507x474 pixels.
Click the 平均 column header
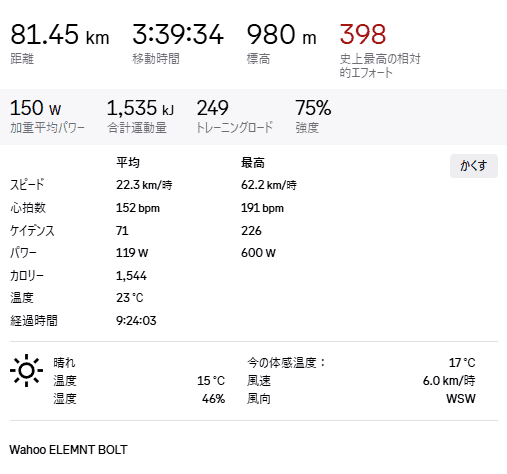click(128, 163)
